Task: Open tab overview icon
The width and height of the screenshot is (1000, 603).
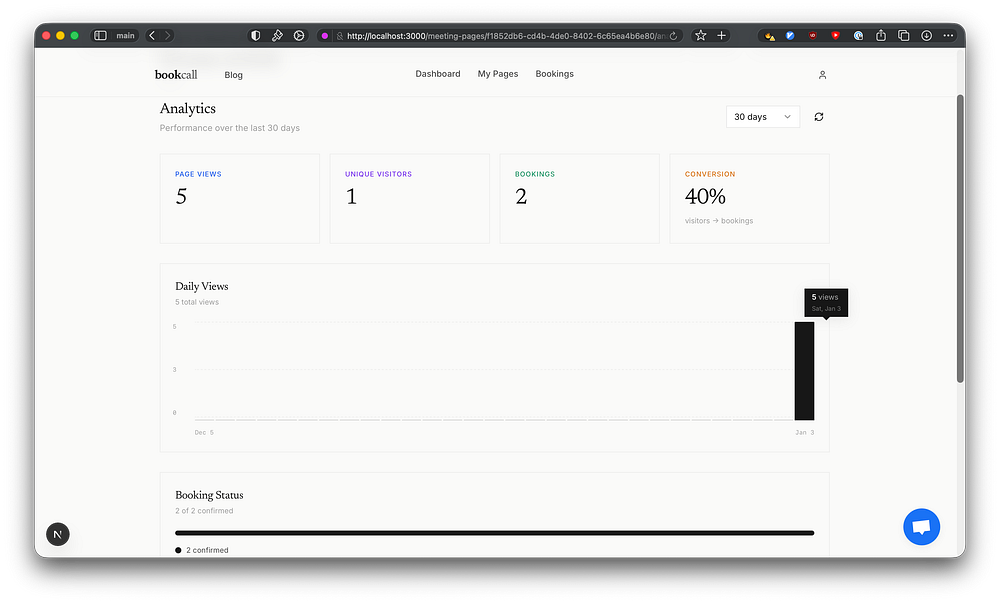Action: 904,36
